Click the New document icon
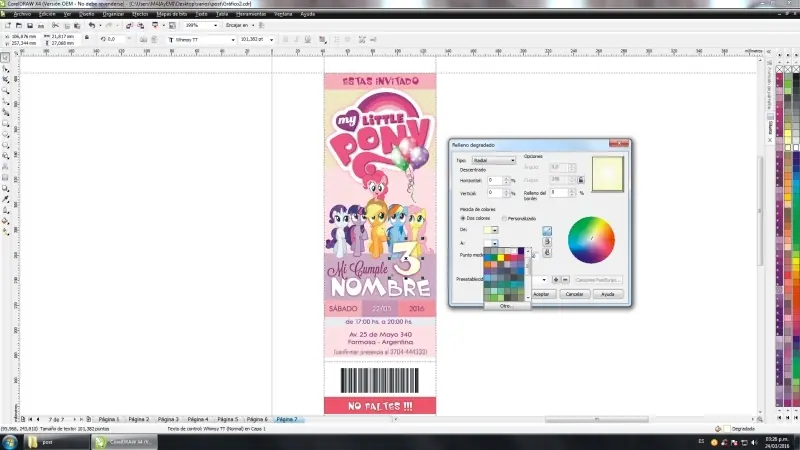The width and height of the screenshot is (800, 450). click(x=8, y=25)
